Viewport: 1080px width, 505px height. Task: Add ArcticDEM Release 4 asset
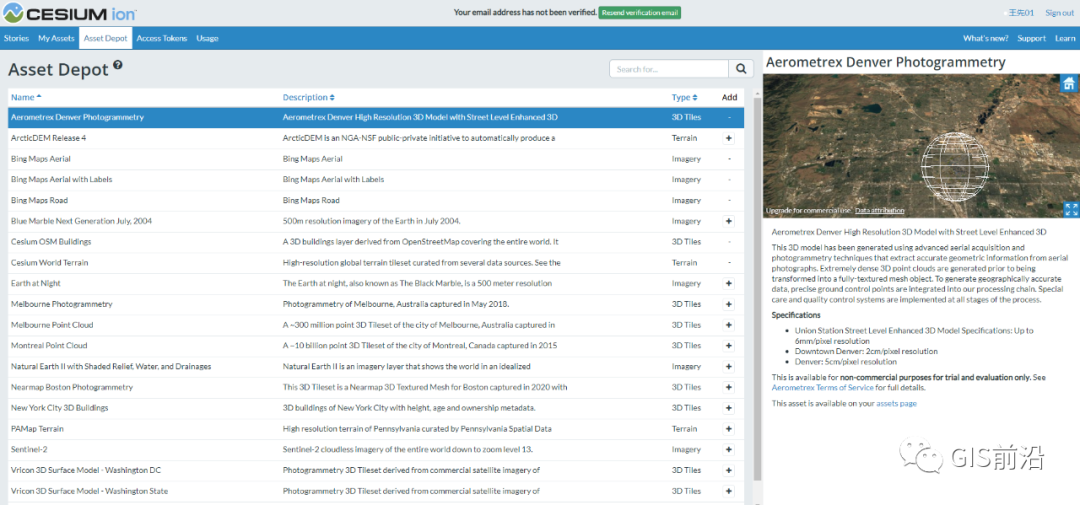729,138
